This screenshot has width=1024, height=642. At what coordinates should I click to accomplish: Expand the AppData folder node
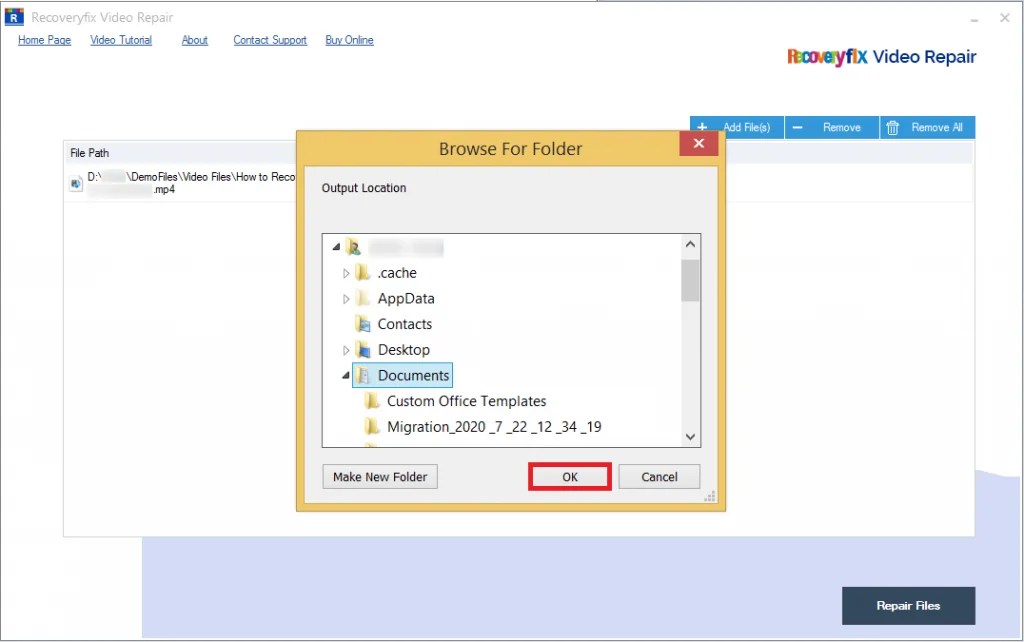coord(346,299)
